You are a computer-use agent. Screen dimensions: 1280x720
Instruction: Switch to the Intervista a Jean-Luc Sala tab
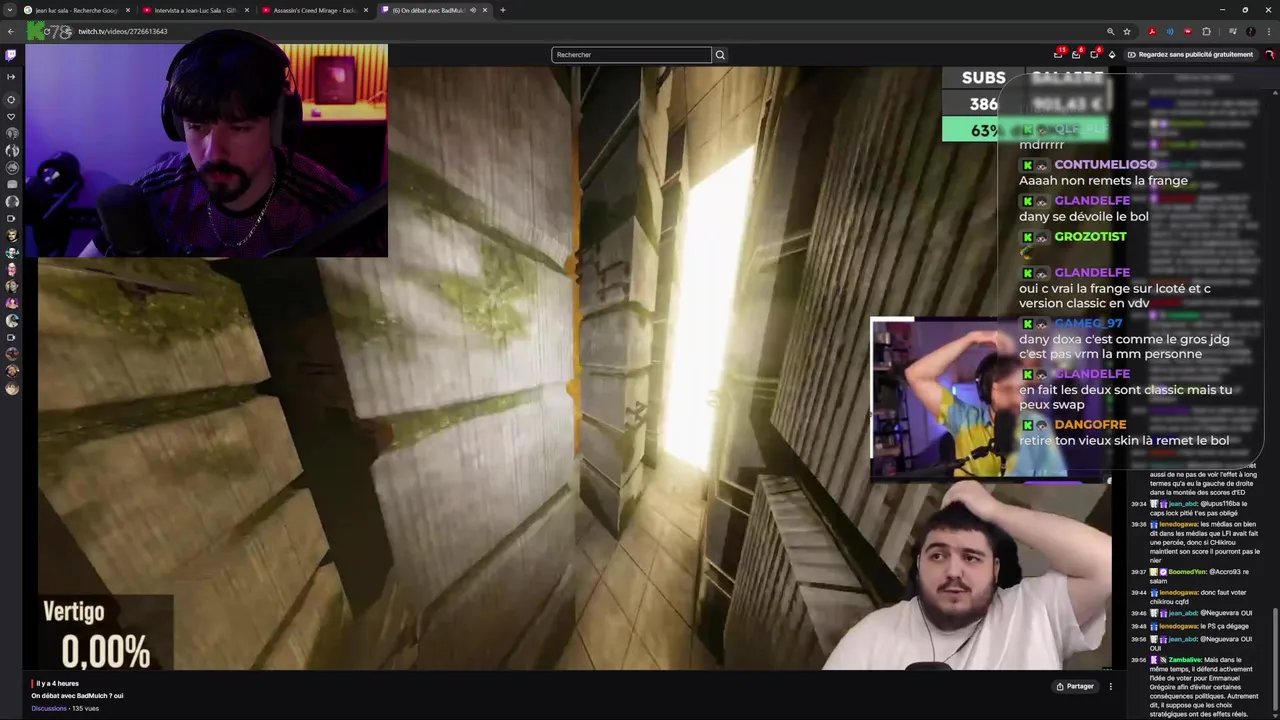(195, 10)
